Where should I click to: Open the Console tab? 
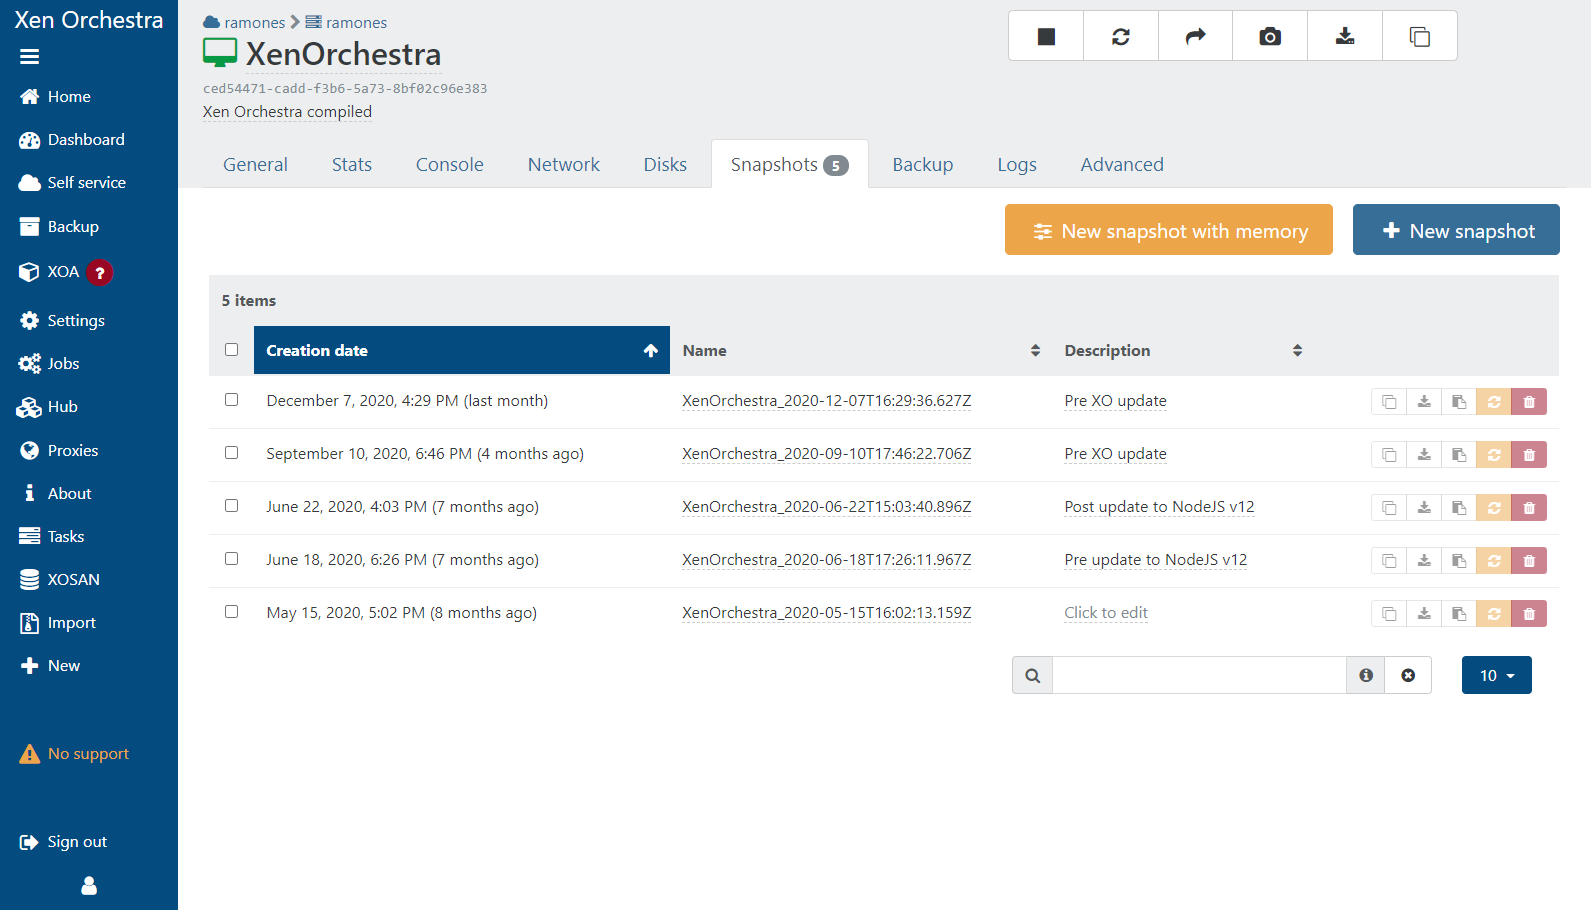tap(450, 164)
